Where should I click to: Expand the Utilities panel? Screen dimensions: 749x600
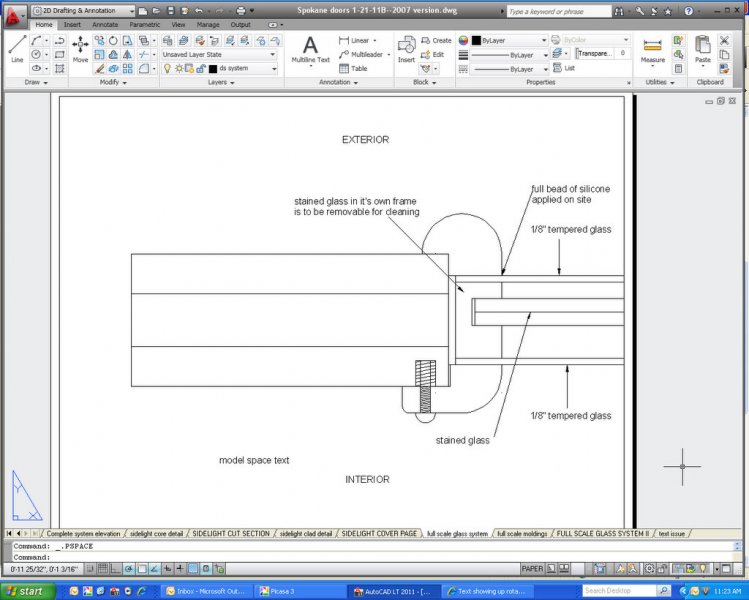(660, 82)
